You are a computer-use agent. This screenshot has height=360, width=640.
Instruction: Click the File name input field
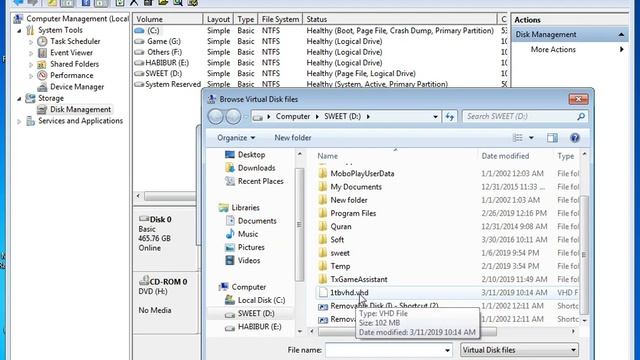tap(389, 350)
